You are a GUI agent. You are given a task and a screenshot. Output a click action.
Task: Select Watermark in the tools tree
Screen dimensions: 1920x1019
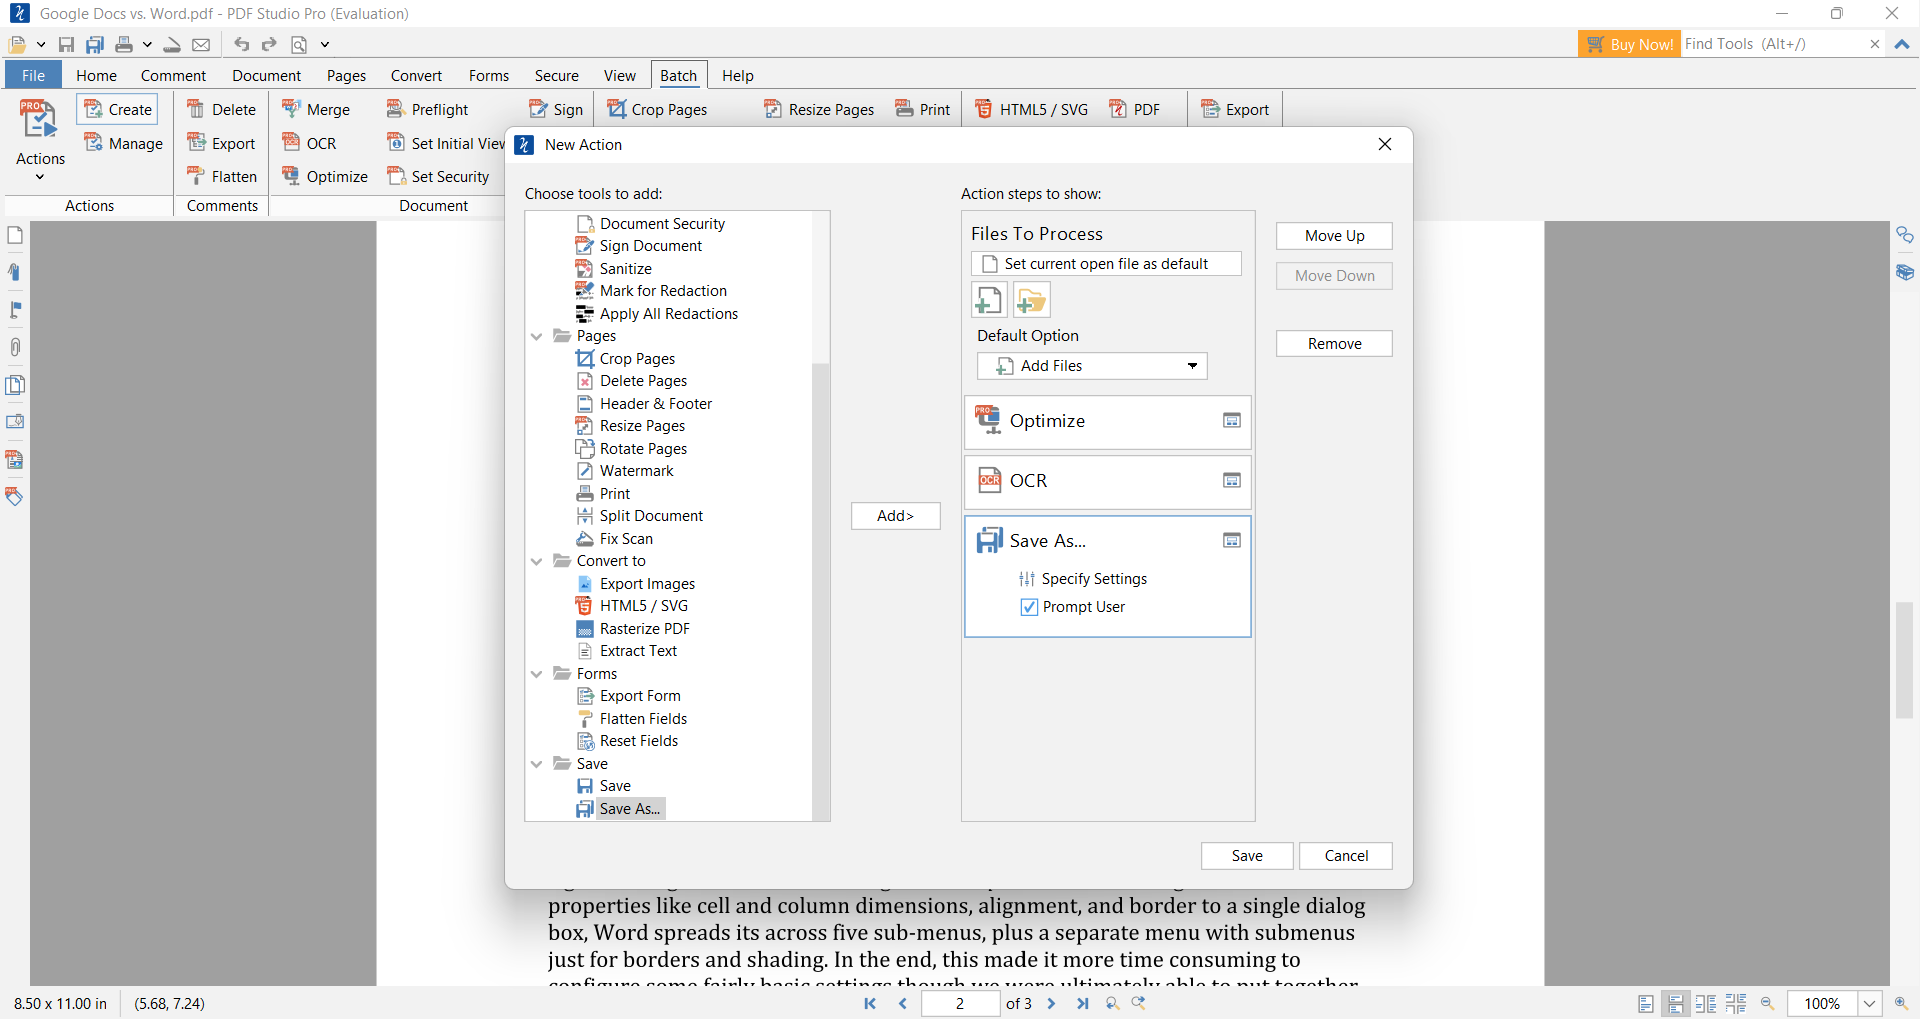click(x=636, y=471)
